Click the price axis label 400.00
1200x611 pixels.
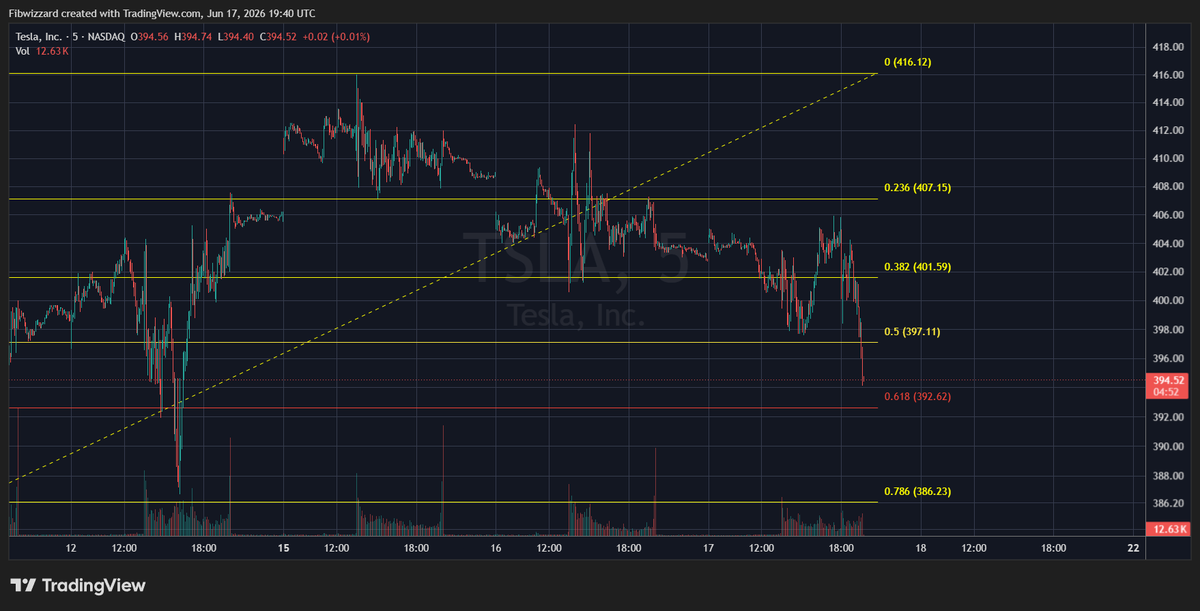click(x=1169, y=301)
